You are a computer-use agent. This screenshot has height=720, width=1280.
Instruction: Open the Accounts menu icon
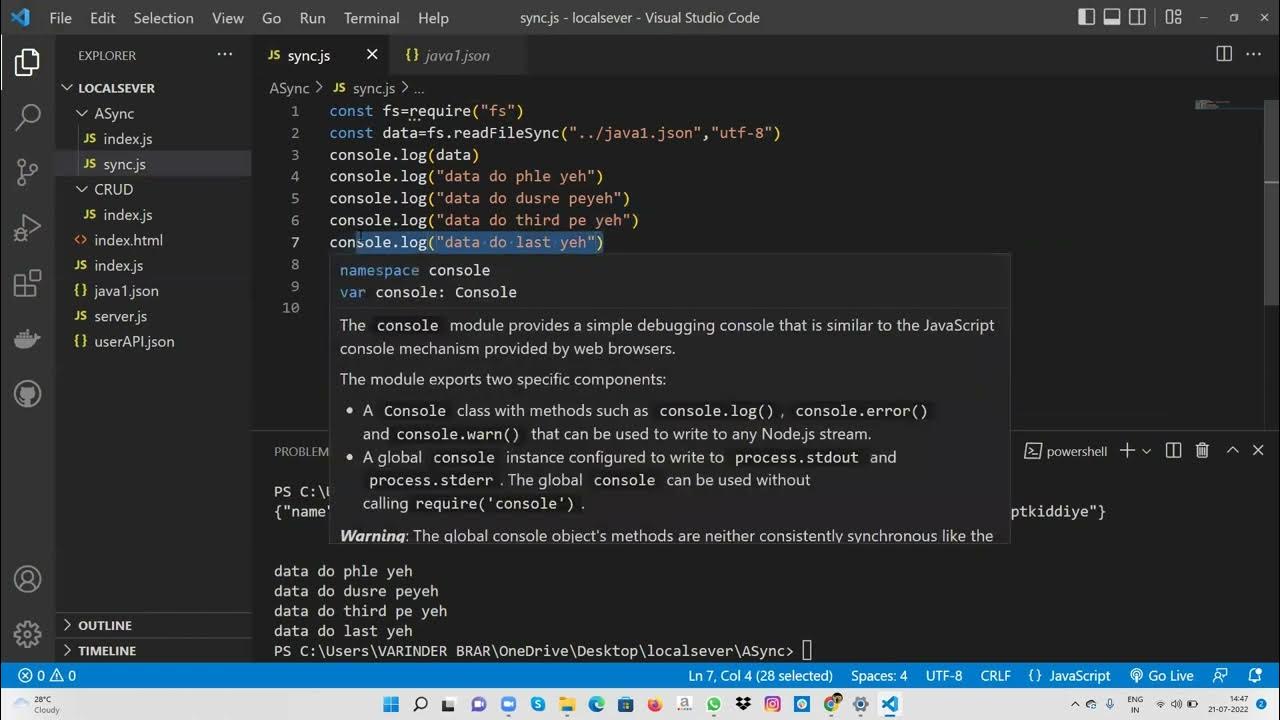(x=27, y=579)
